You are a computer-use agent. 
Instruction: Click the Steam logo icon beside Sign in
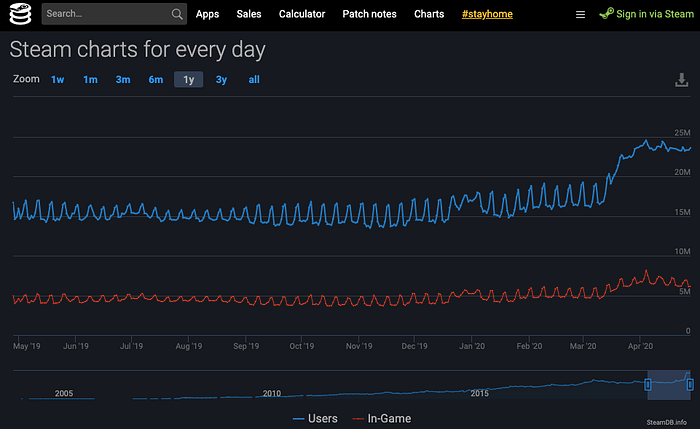pos(606,13)
